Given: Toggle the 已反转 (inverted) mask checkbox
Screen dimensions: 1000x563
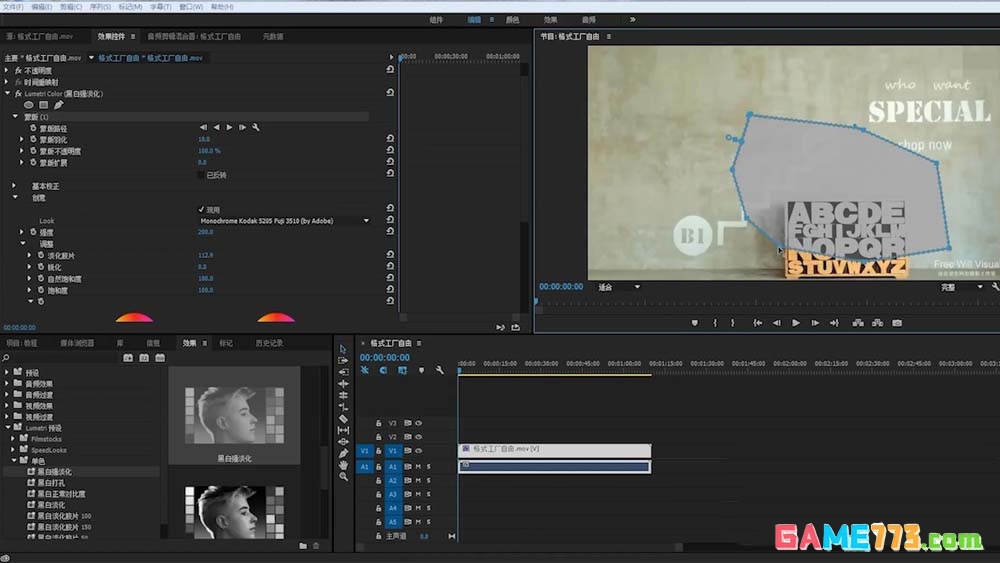Looking at the screenshot, I should coord(201,175).
